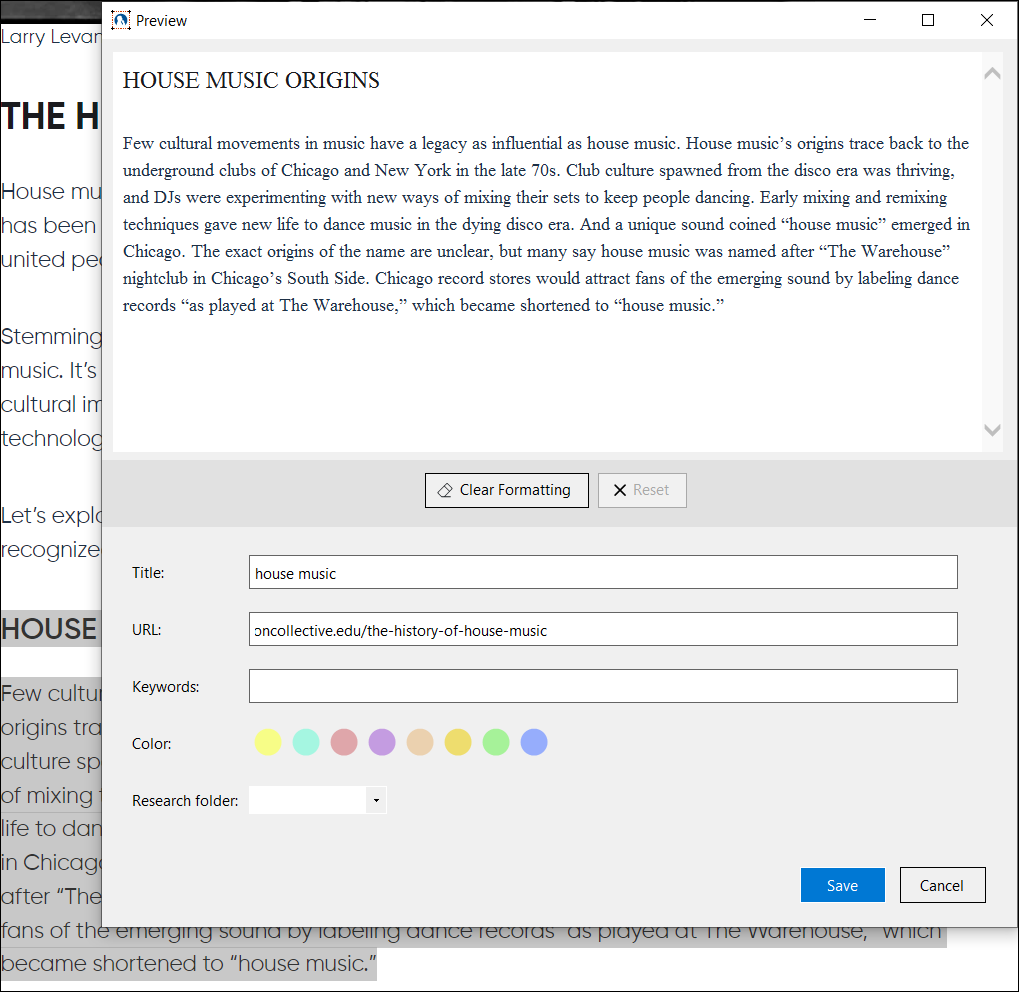Select the golden mustard color swatch
This screenshot has height=992, width=1019.
tap(458, 743)
